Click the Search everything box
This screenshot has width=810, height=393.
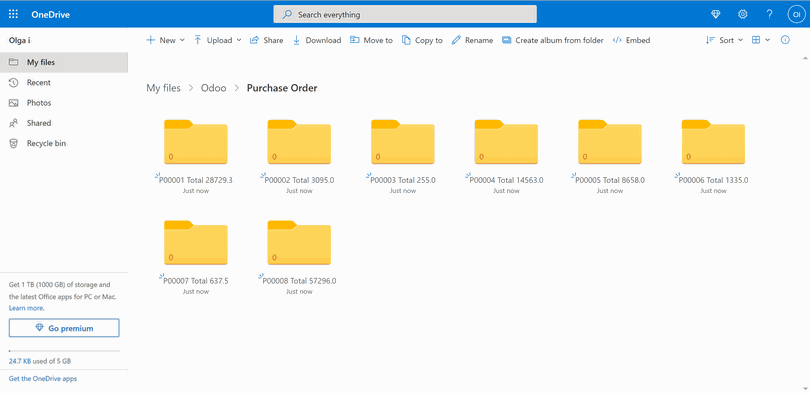[x=405, y=14]
